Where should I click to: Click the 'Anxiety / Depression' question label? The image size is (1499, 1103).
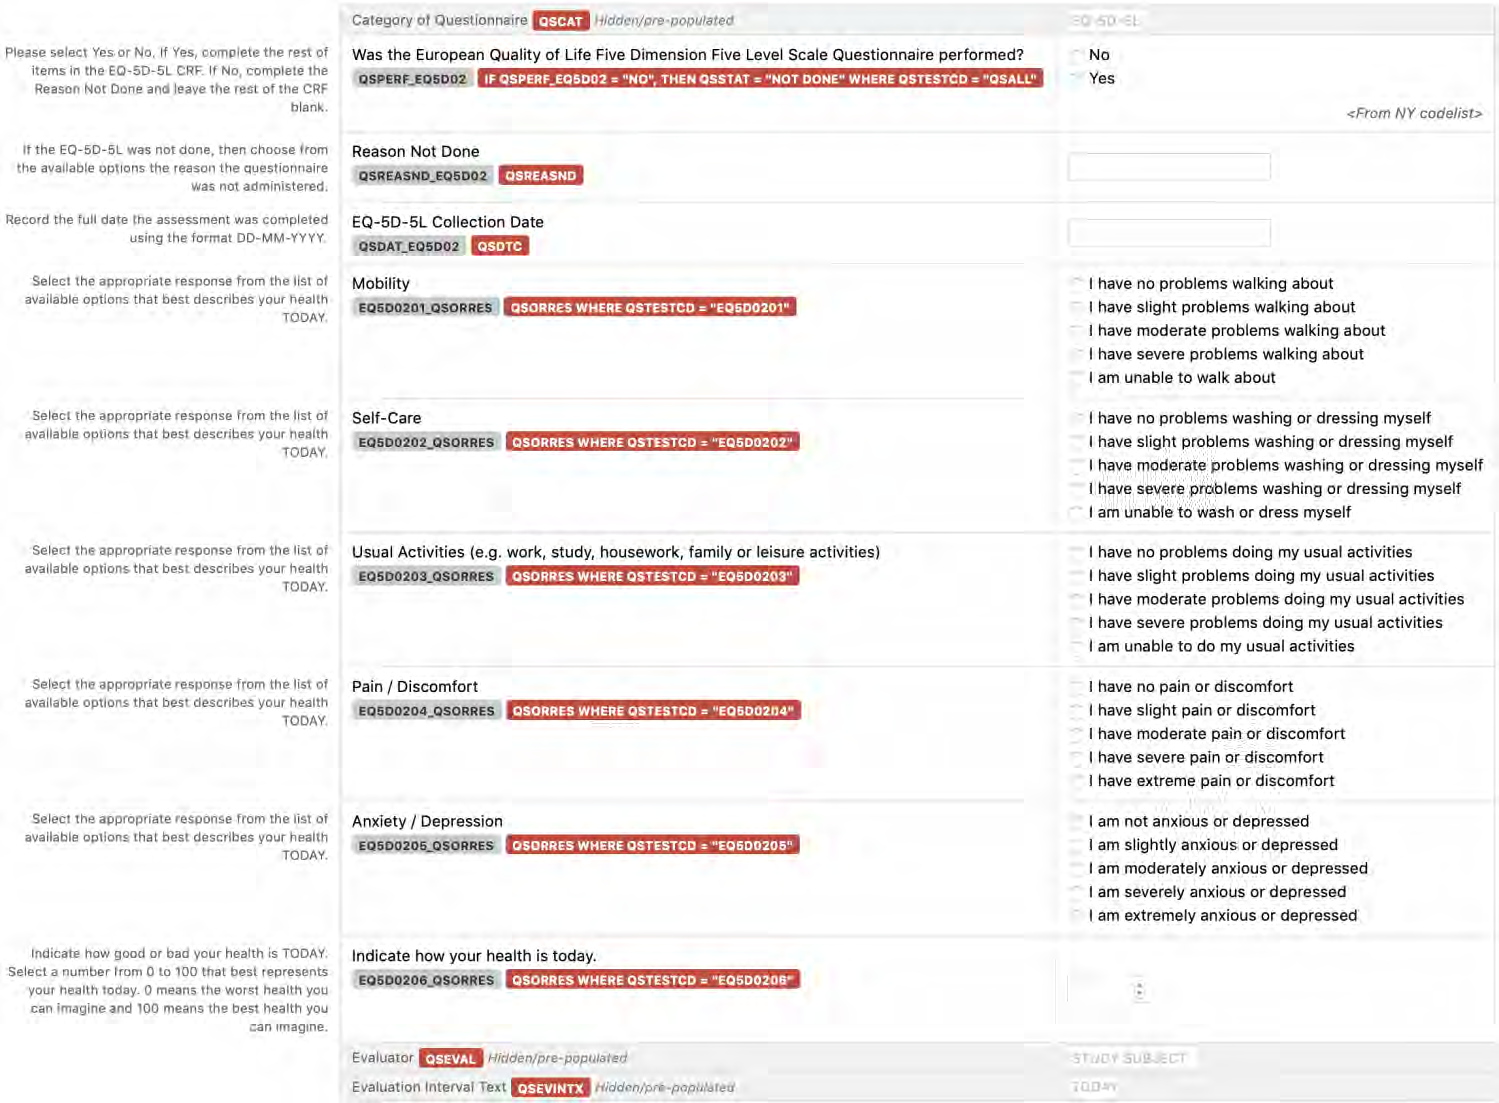coord(427,821)
